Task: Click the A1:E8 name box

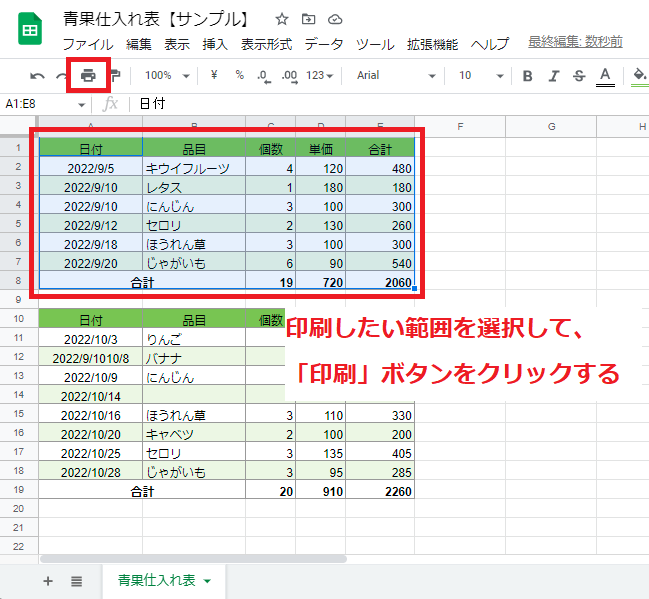Action: 40,103
